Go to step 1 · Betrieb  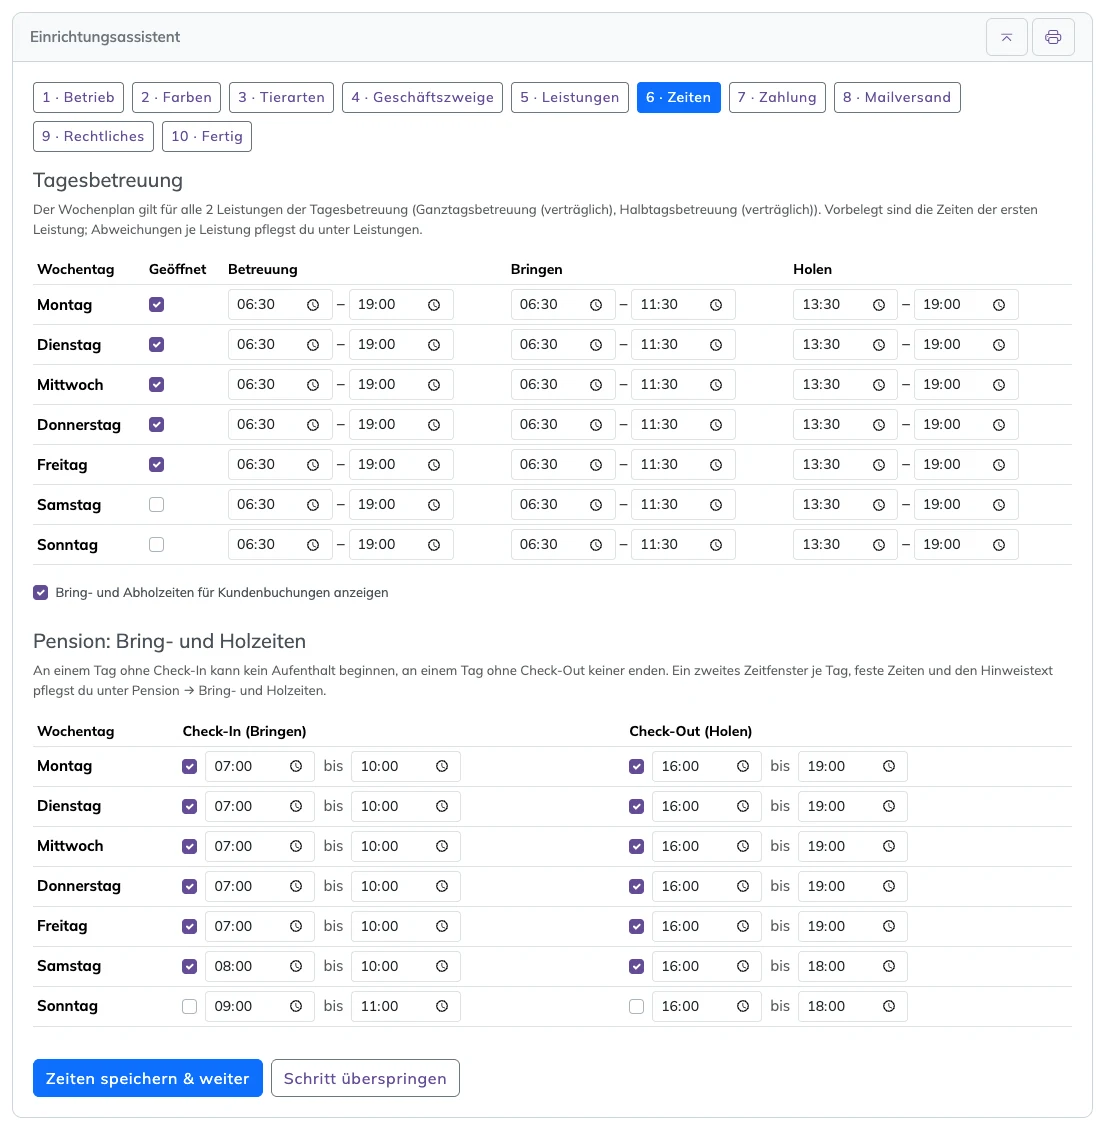(x=79, y=97)
